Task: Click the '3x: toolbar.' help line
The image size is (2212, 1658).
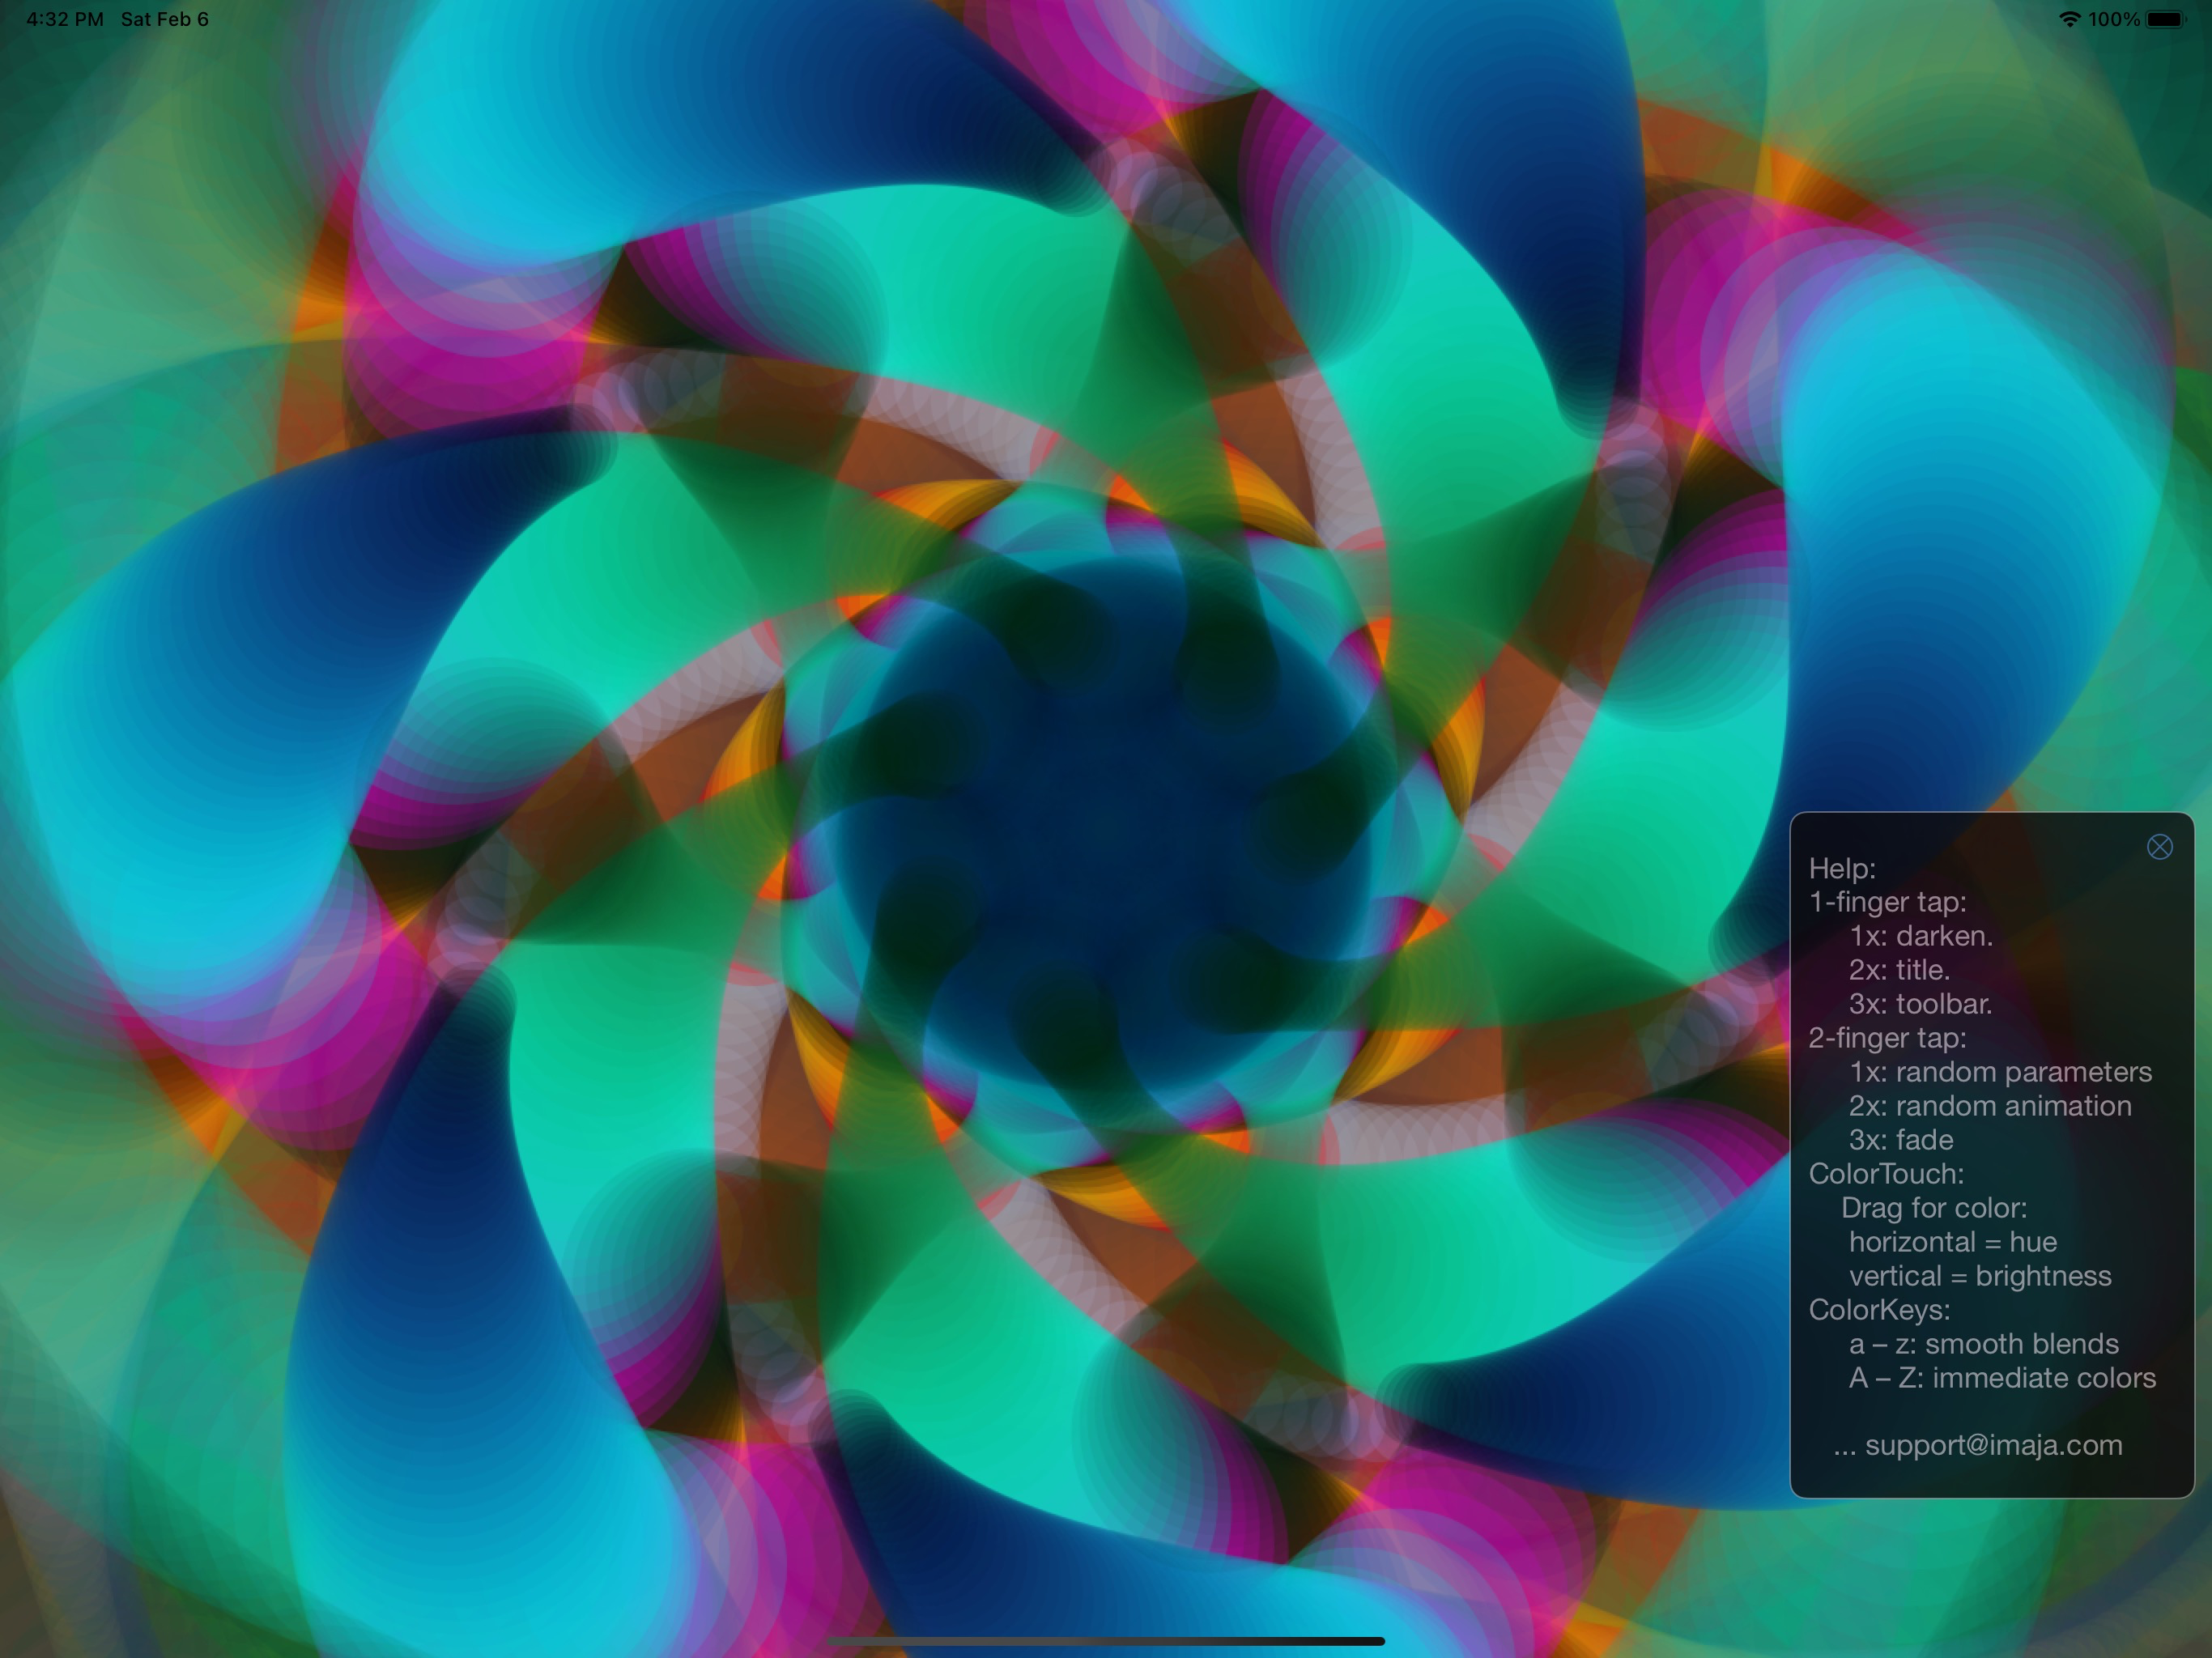Action: coord(1920,1004)
